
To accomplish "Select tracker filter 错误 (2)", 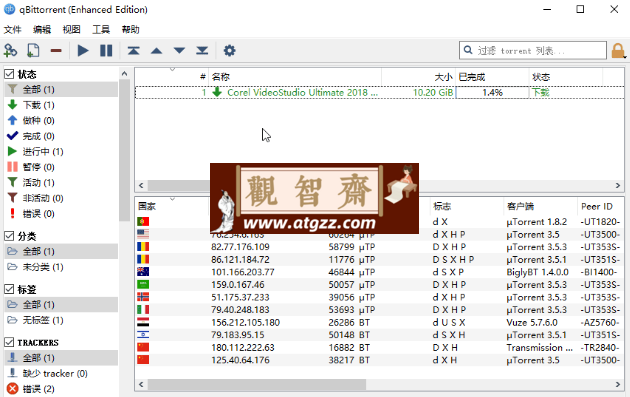I will [61, 389].
